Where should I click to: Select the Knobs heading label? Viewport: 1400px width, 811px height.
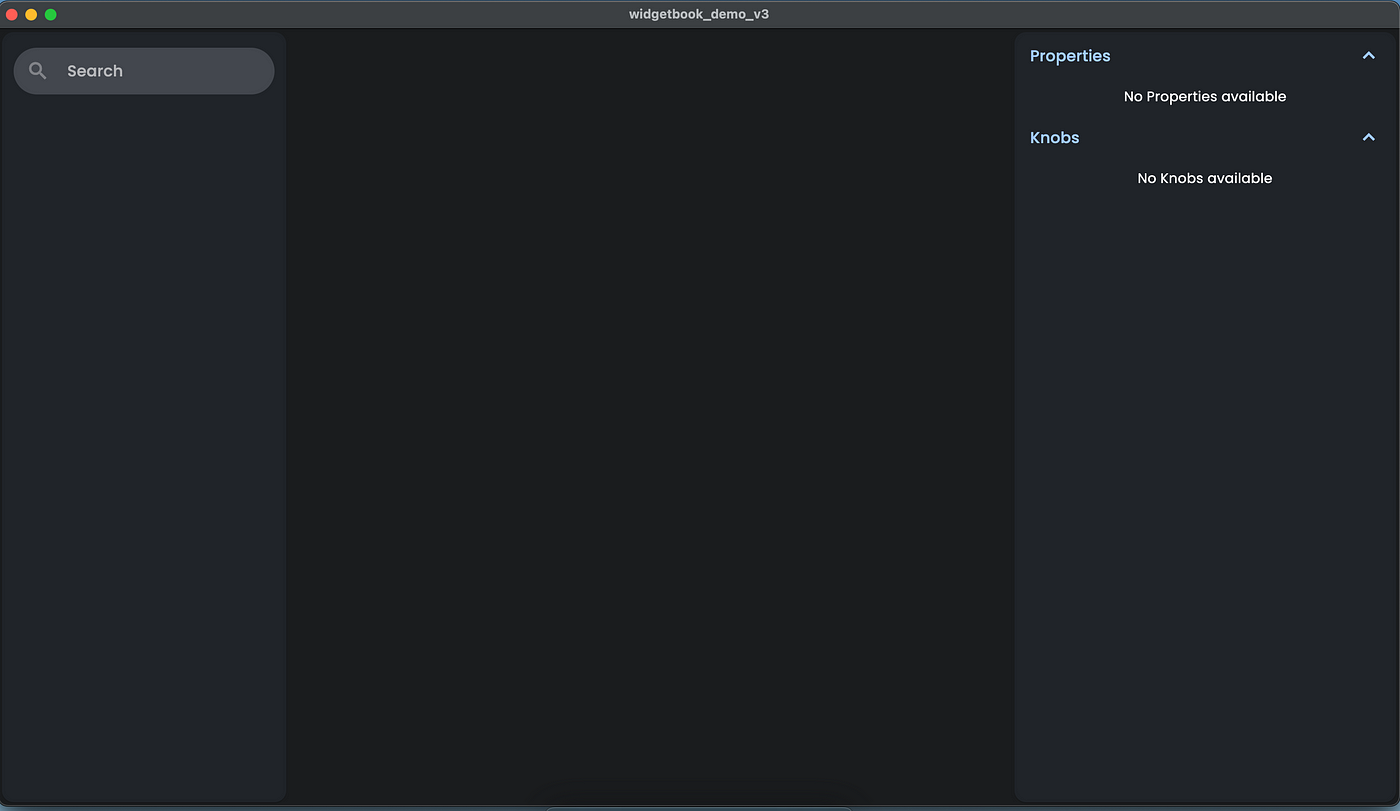1055,138
